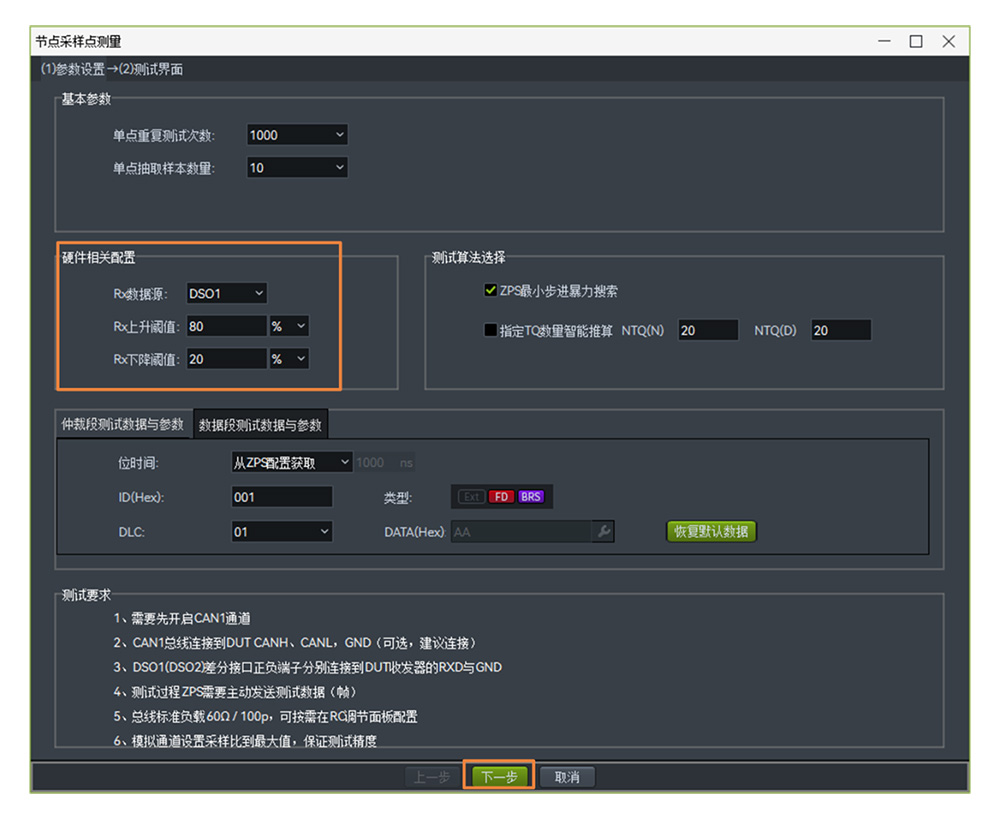The width and height of the screenshot is (1000, 820).
Task: Minimize the 节点采样点测量 window
Action: (x=884, y=41)
